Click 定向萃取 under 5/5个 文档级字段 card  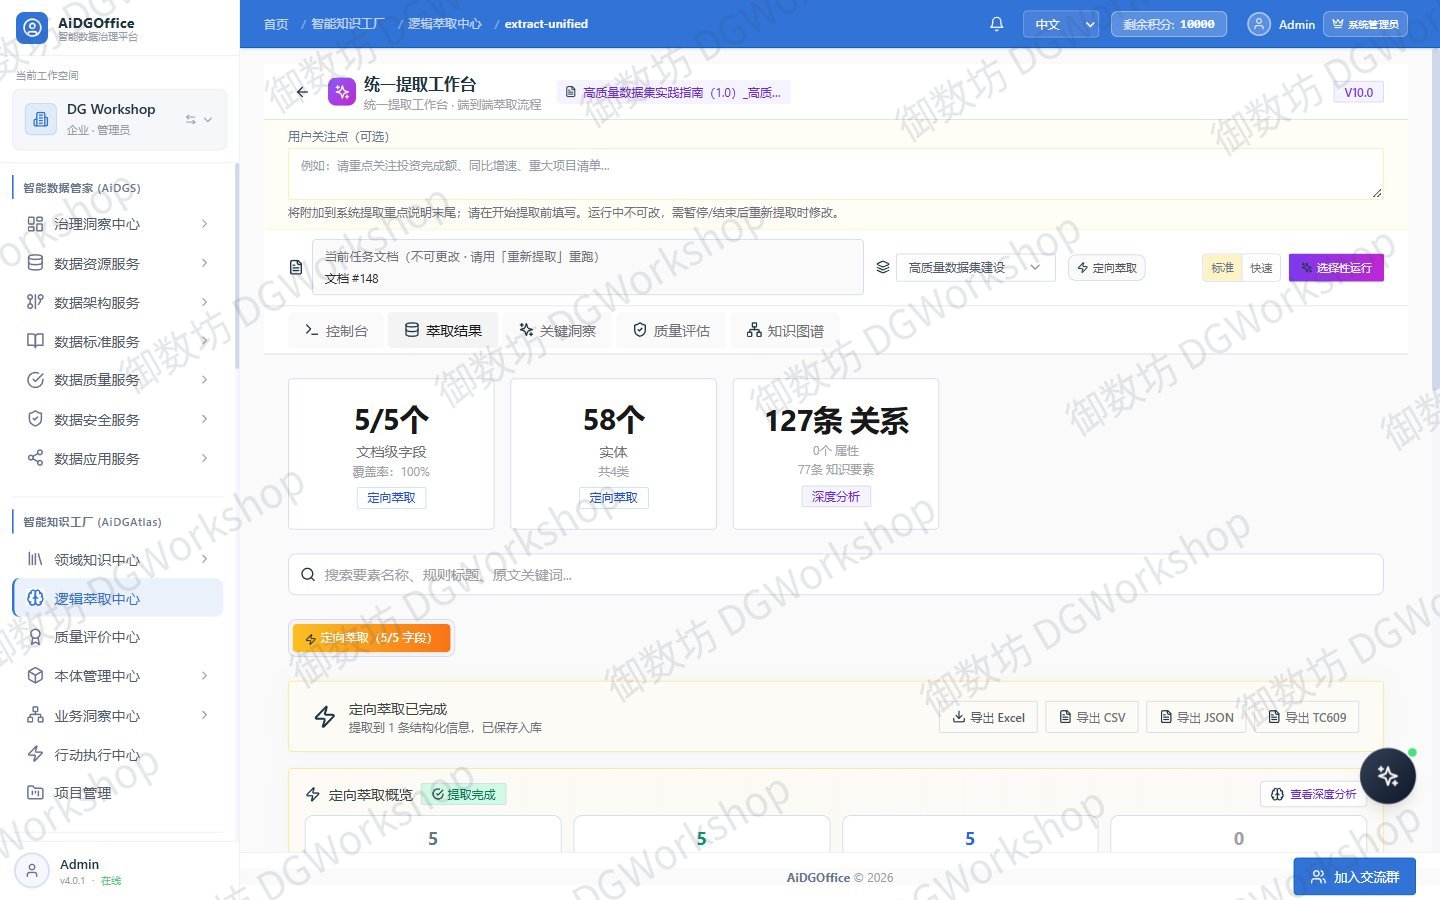391,498
